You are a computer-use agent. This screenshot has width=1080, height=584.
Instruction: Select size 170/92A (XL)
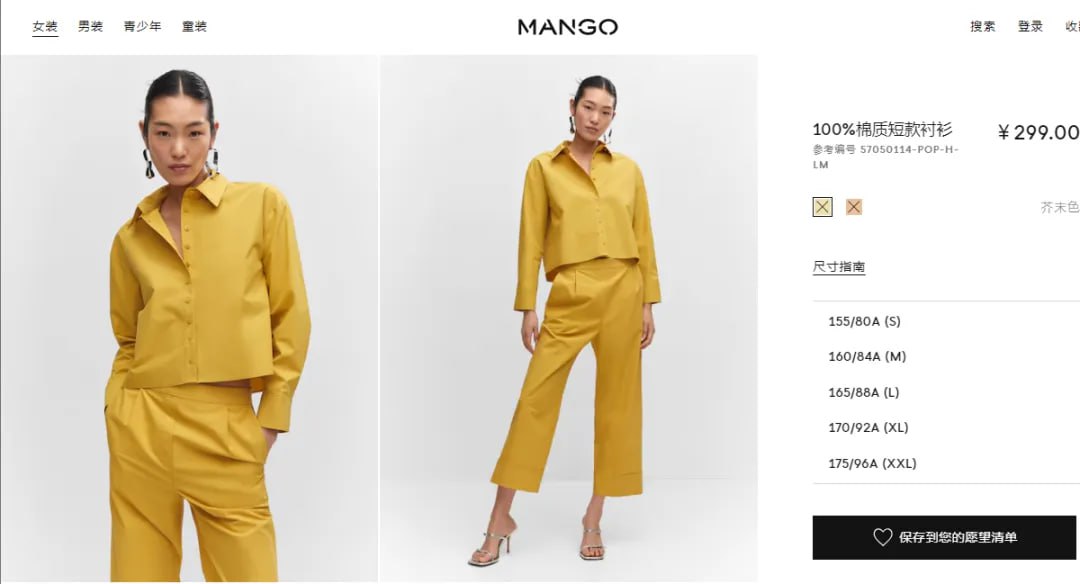pos(946,428)
